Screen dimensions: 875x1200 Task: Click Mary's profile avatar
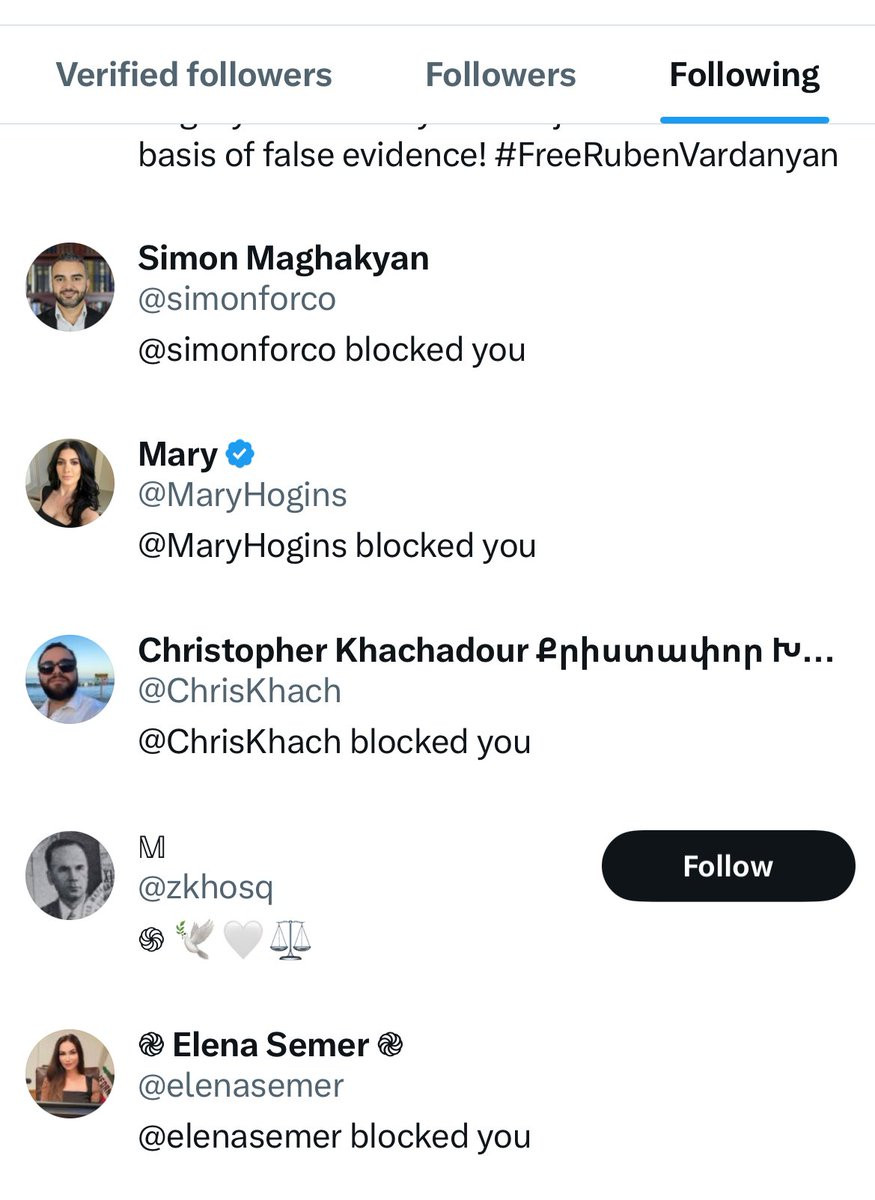70,483
